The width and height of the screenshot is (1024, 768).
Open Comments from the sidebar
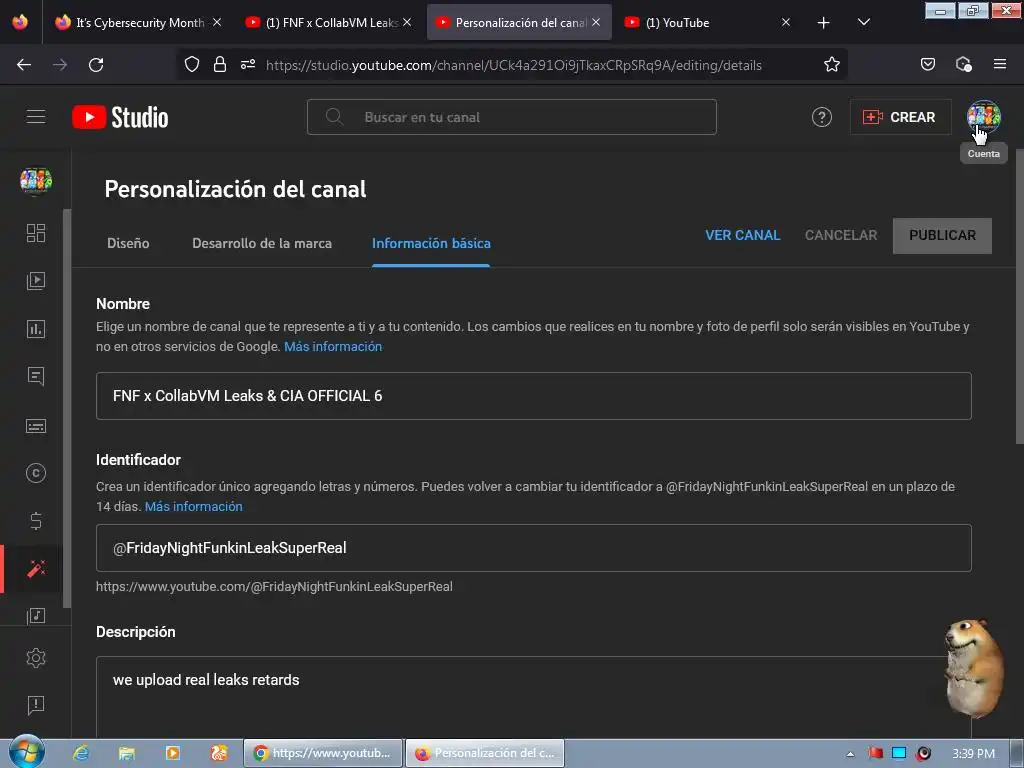click(x=36, y=376)
